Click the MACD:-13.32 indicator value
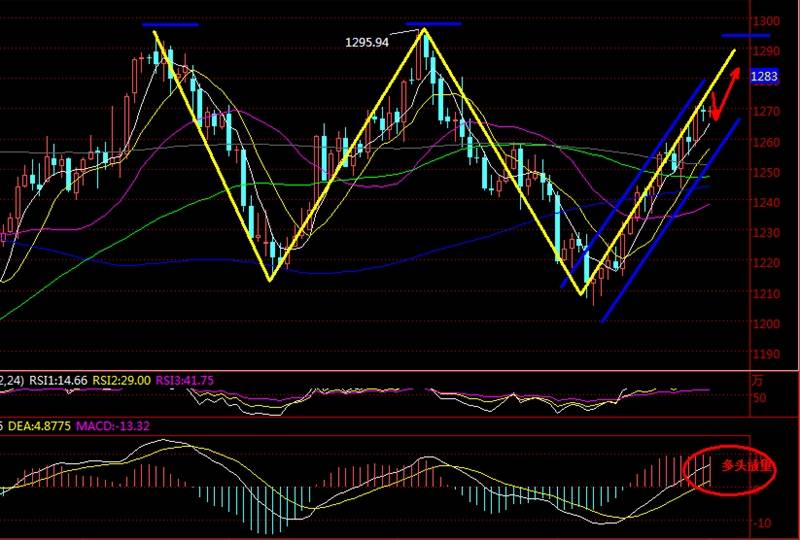 113,426
